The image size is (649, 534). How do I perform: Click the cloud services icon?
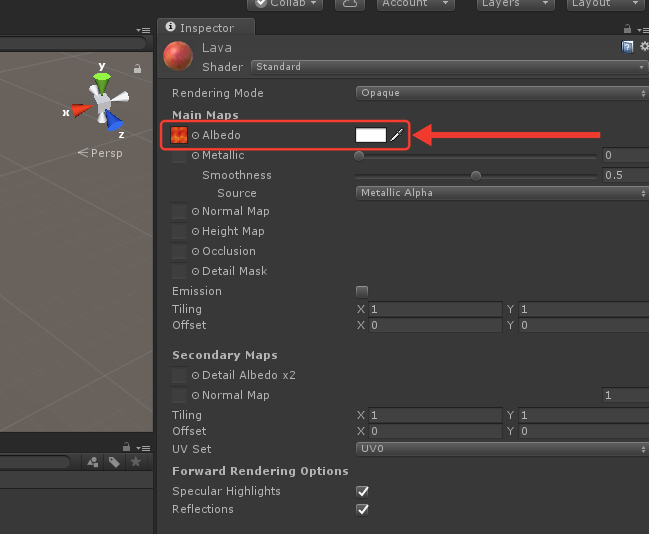[x=350, y=4]
